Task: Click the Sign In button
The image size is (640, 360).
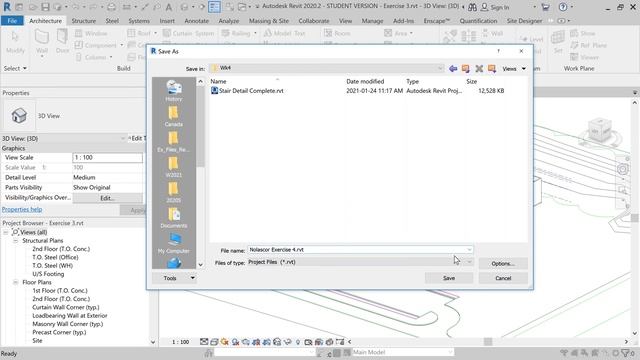Action: pyautogui.click(x=495, y=7)
